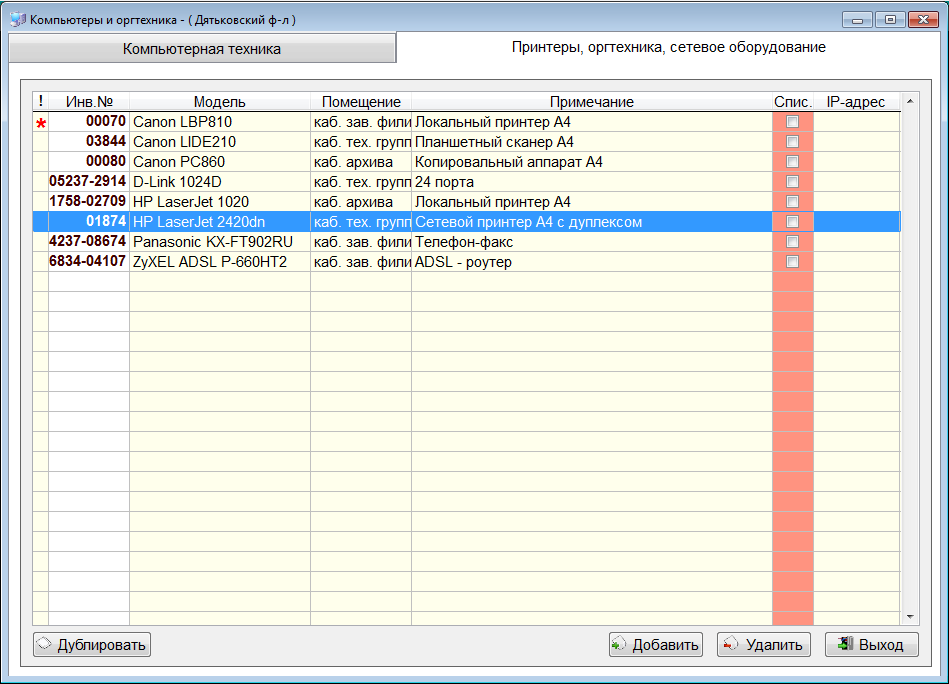Click scrollbar up arrow of the table

[910, 102]
